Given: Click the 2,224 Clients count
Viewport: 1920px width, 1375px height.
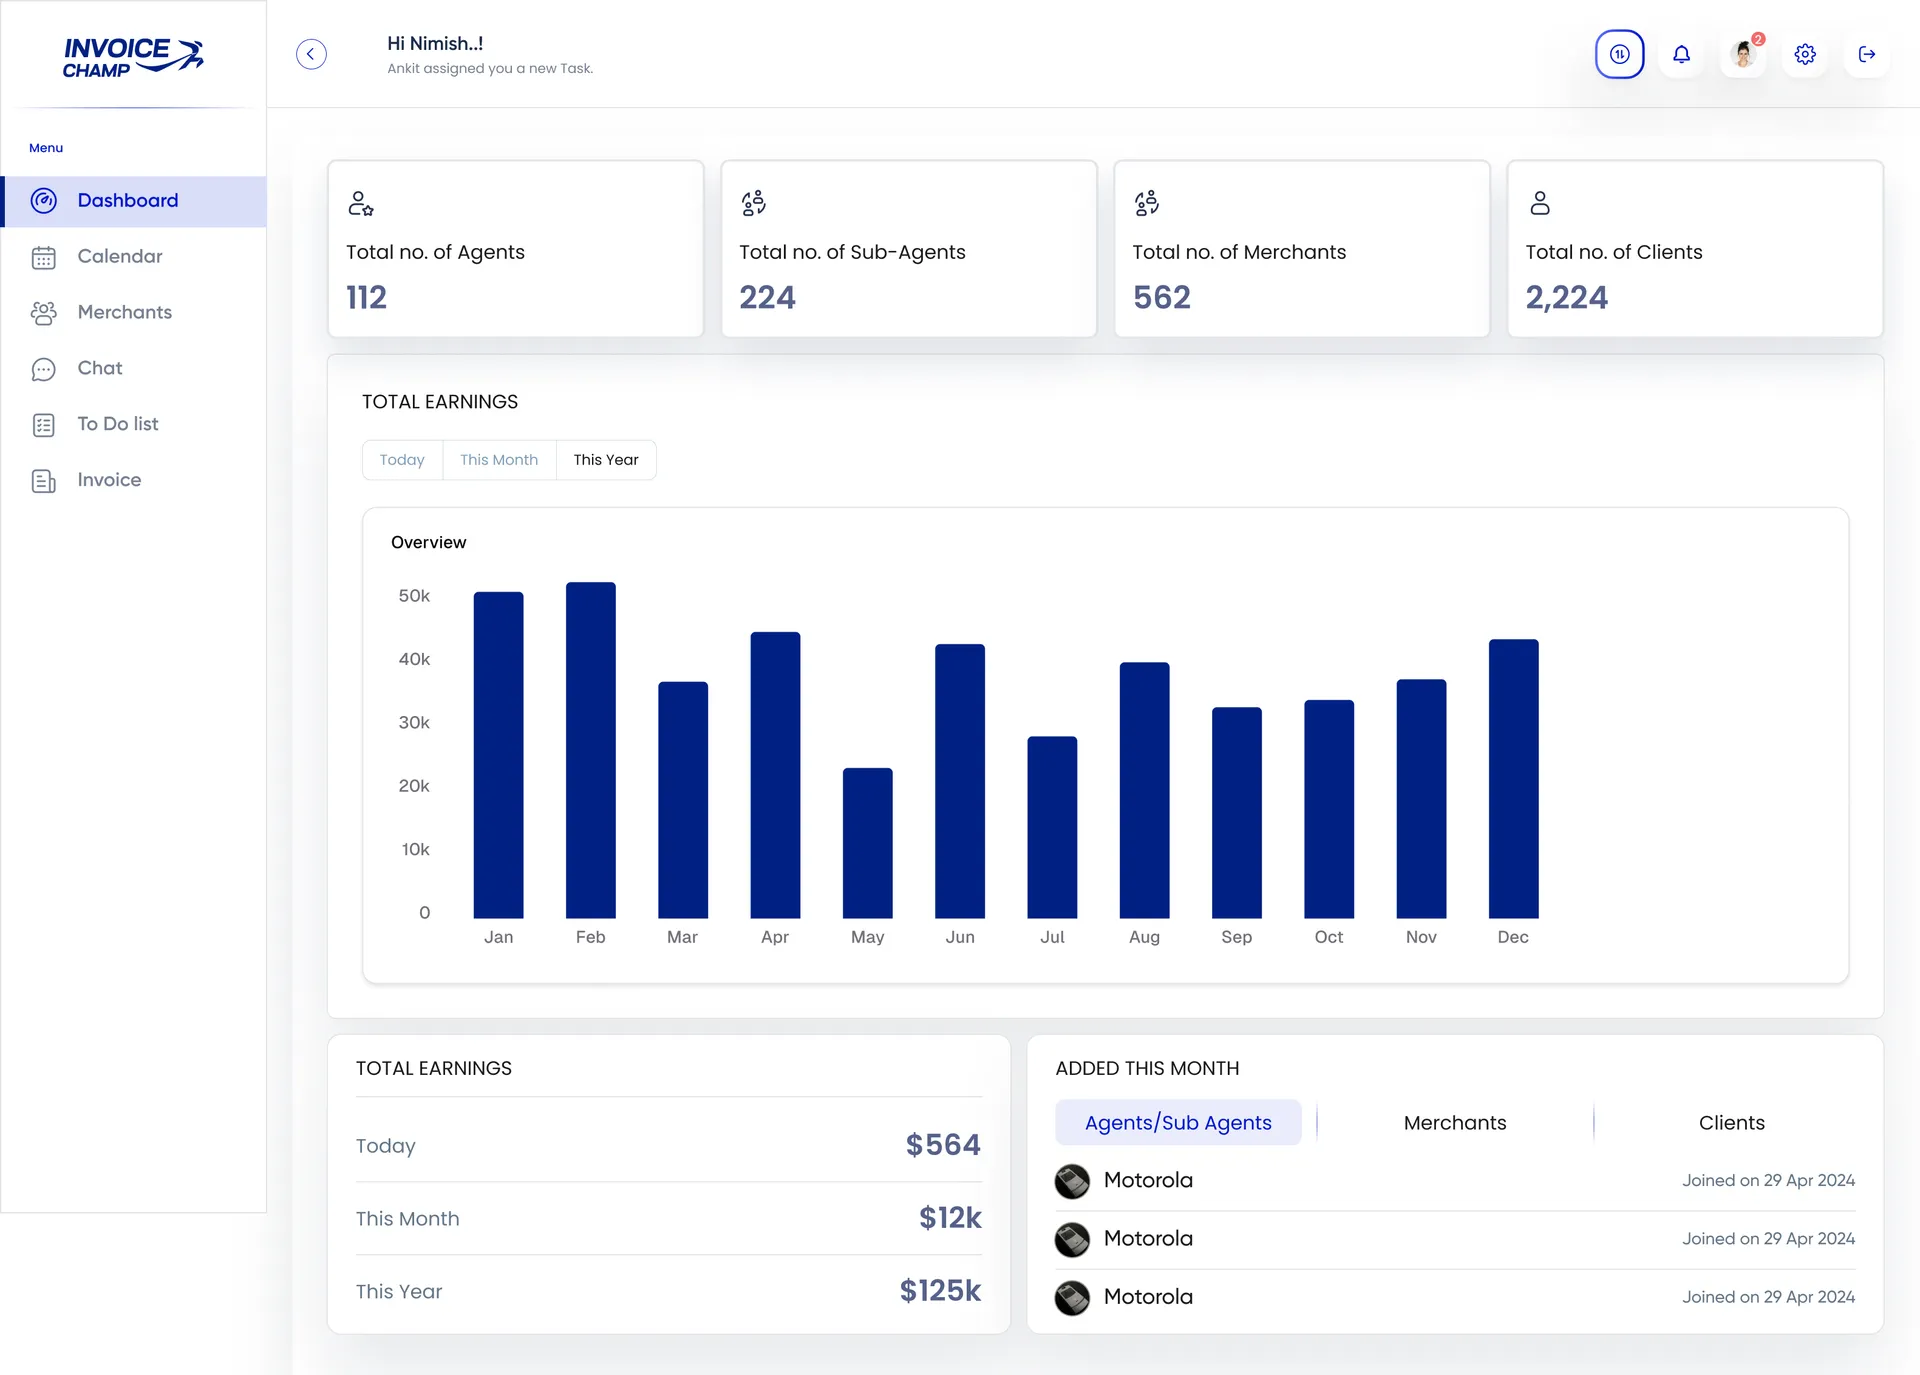Looking at the screenshot, I should click(1566, 297).
